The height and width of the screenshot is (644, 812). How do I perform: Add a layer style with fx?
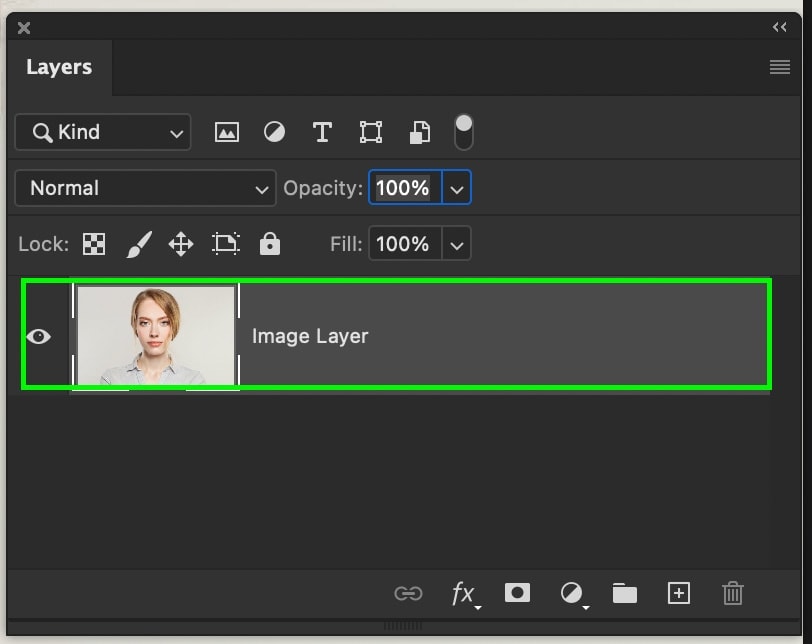463,594
